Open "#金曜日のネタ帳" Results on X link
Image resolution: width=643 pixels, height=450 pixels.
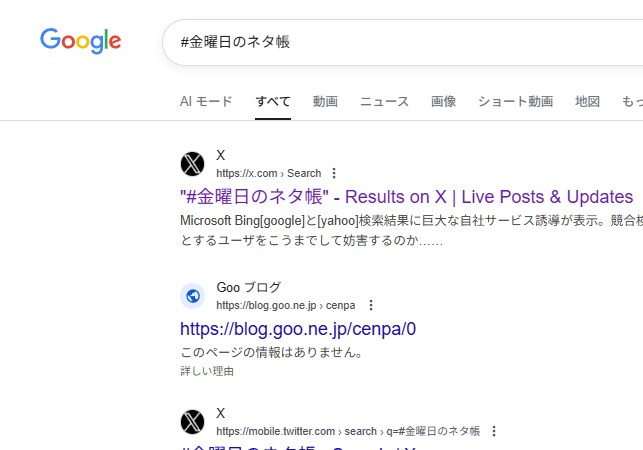[406, 196]
